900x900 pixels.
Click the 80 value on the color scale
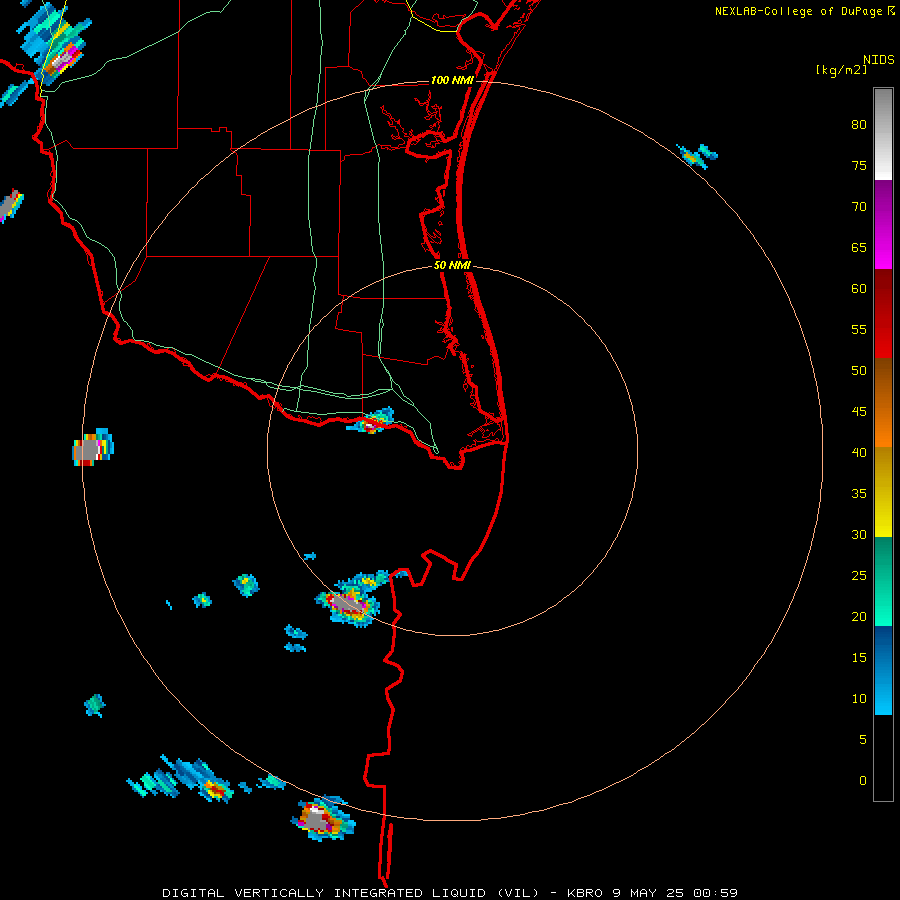pyautogui.click(x=859, y=125)
